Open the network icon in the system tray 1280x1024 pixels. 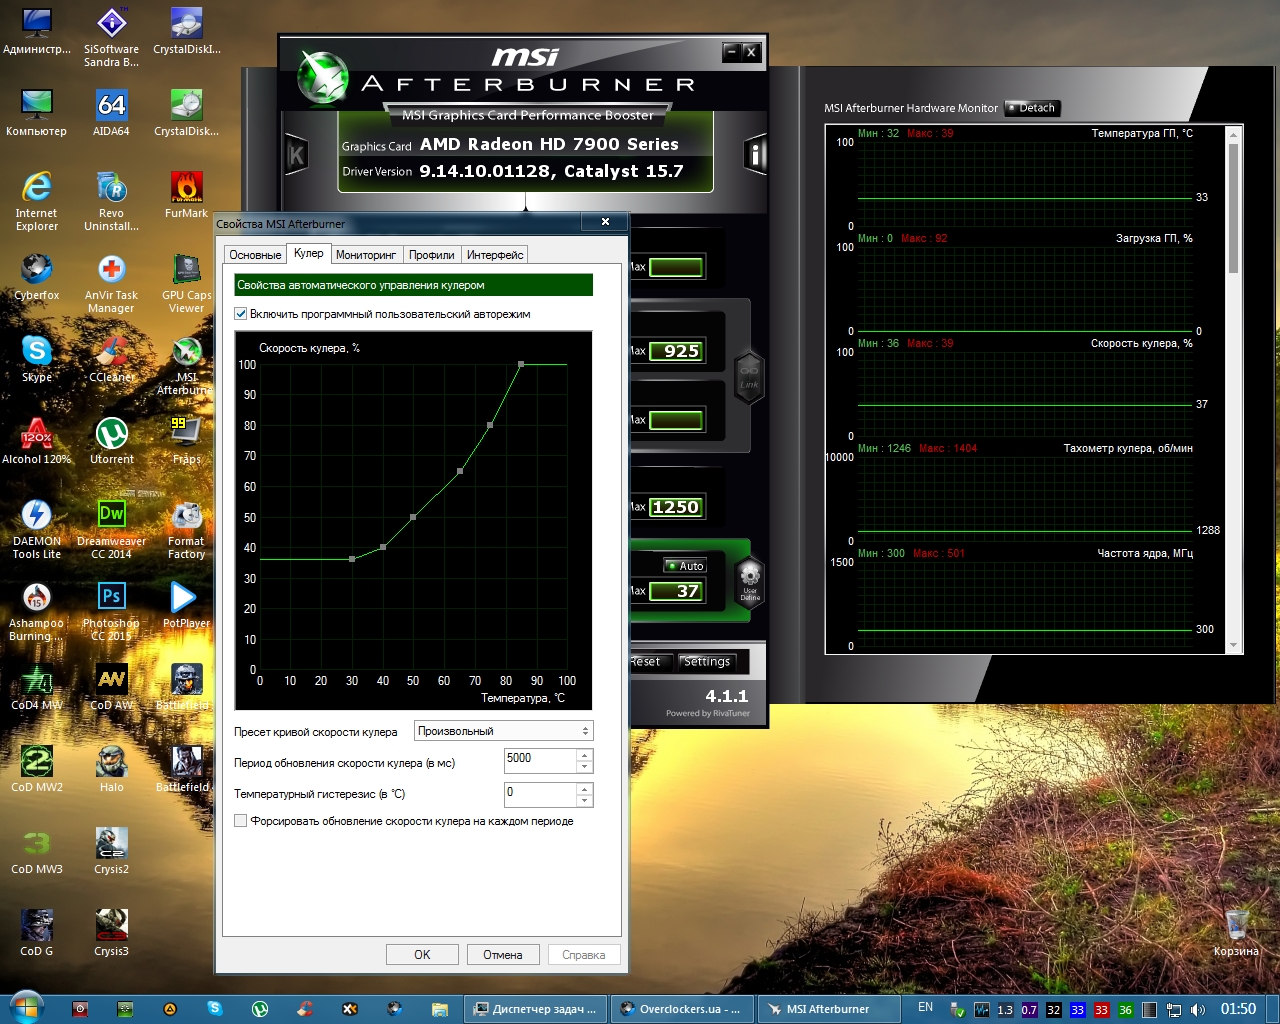tap(1174, 1010)
